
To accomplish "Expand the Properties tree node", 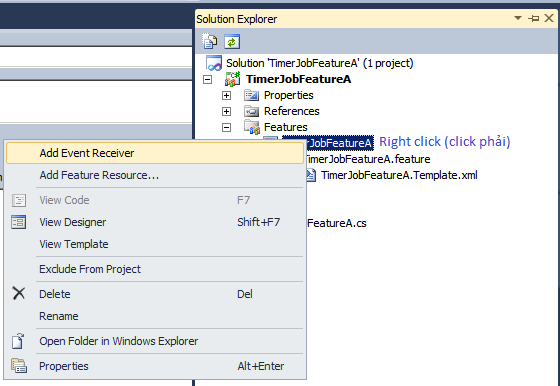I will click(226, 95).
